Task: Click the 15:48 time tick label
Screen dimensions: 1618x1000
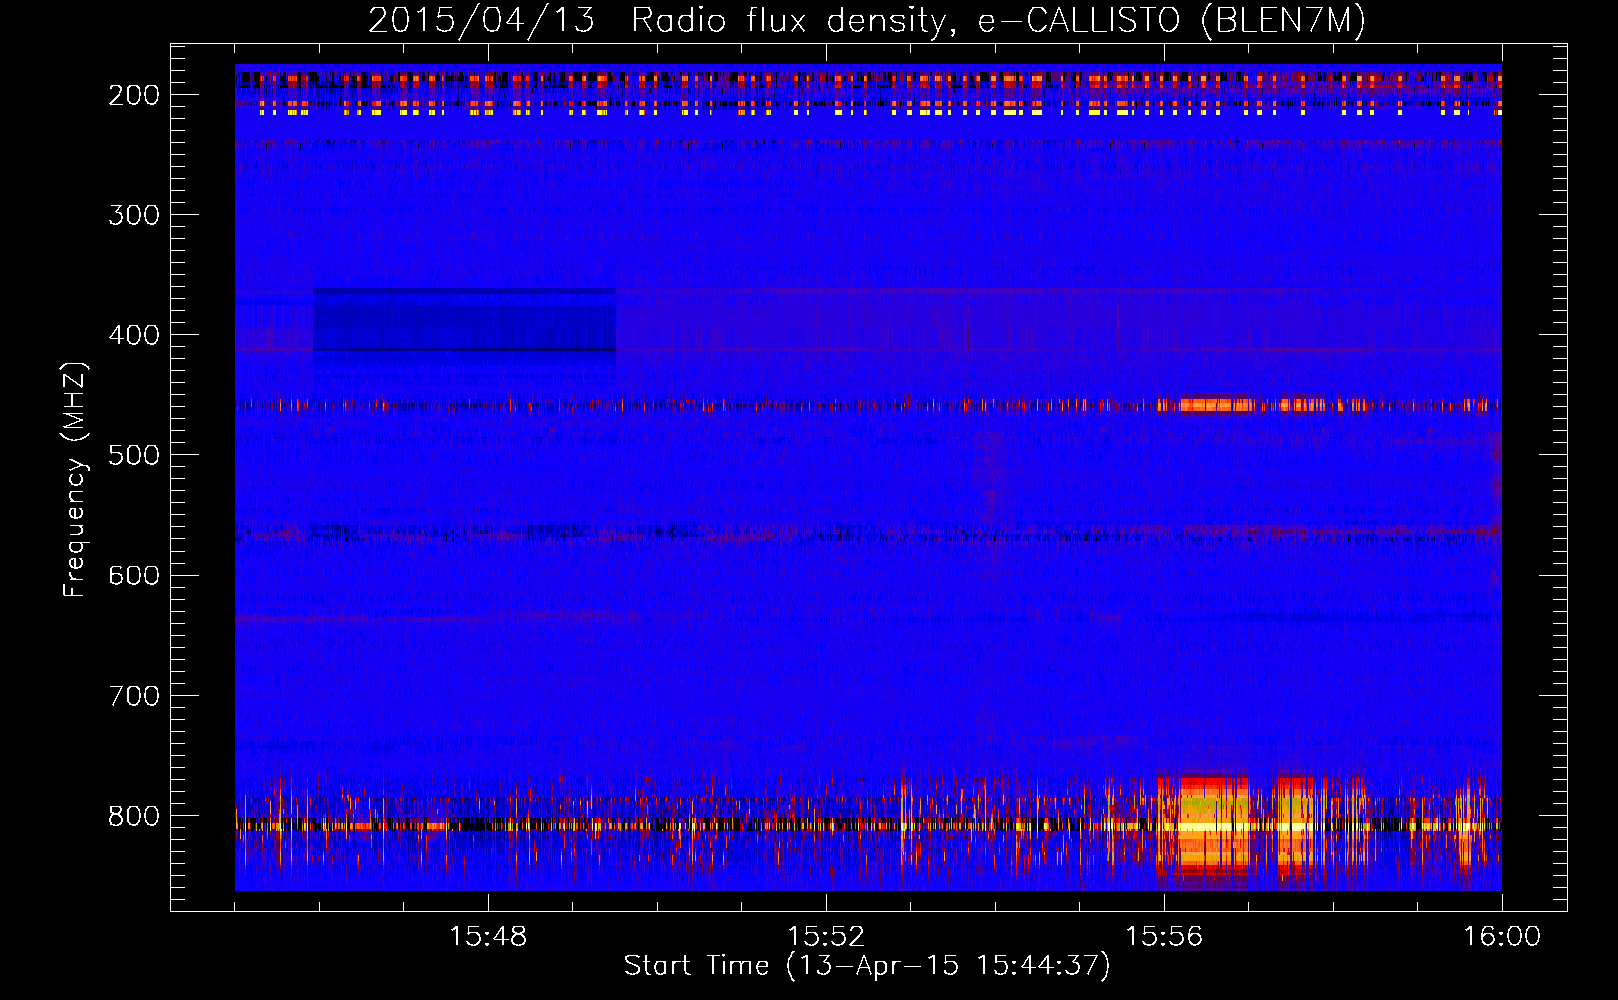Action: (488, 937)
